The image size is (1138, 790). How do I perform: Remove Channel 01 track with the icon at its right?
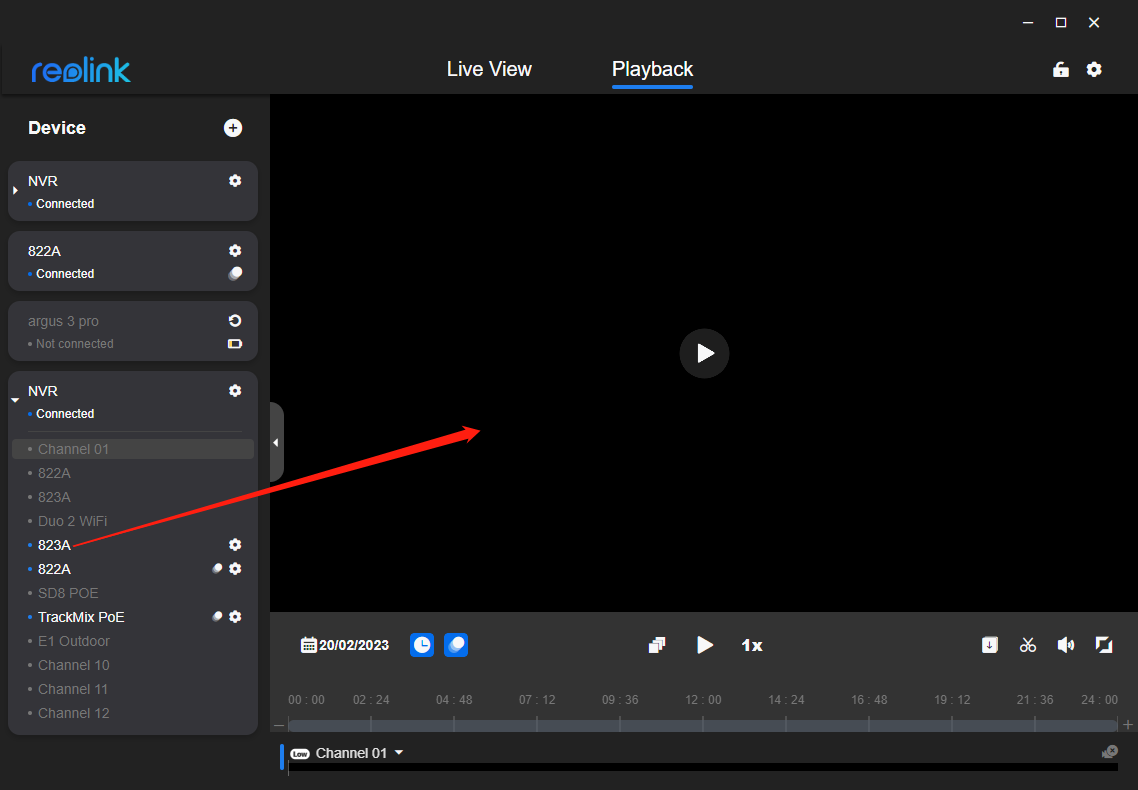1110,752
